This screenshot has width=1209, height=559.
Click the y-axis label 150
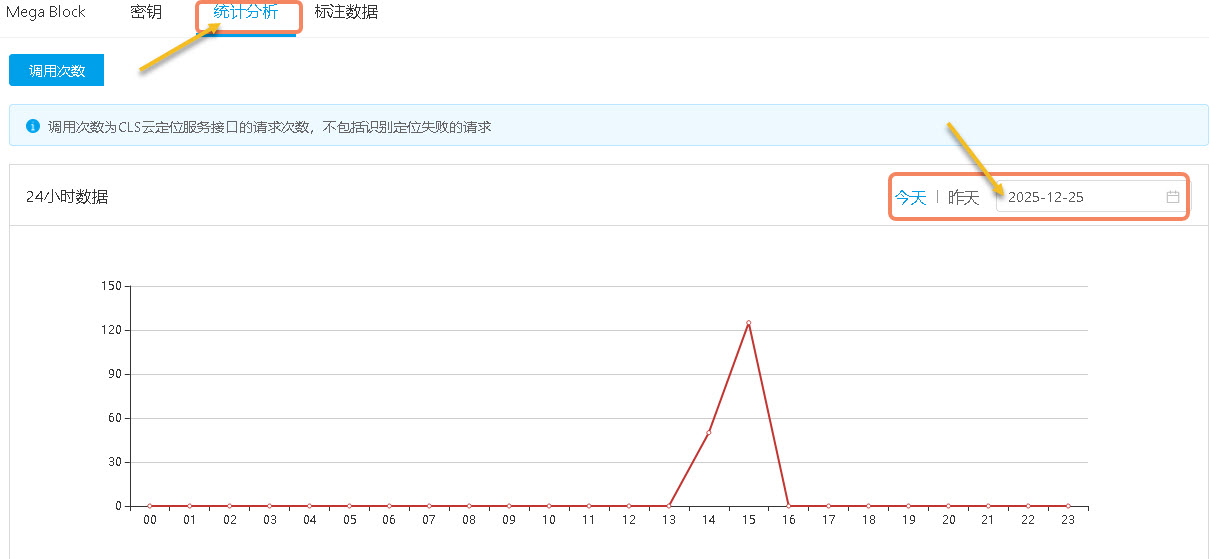(x=111, y=286)
